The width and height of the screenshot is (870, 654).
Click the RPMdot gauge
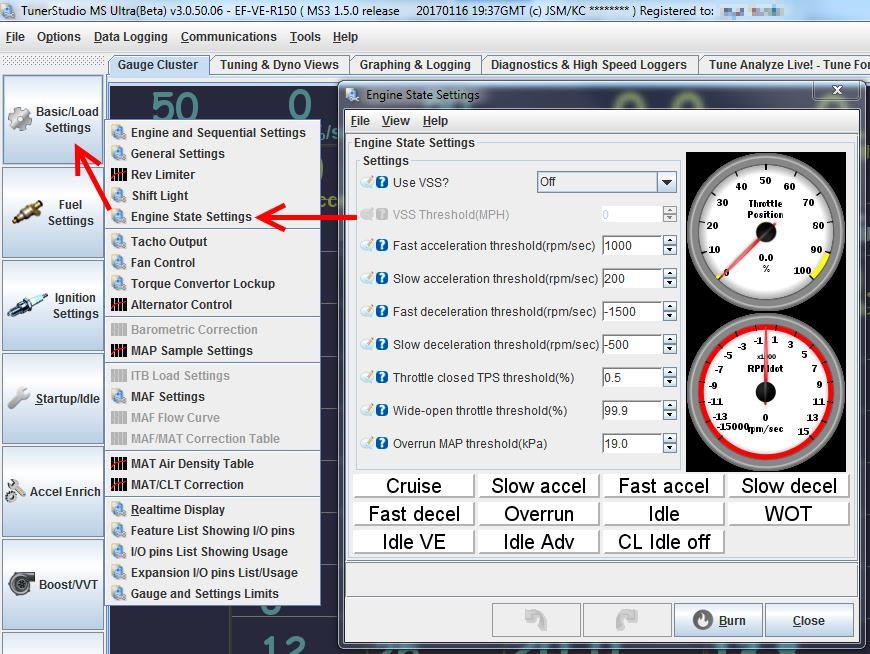[x=766, y=392]
